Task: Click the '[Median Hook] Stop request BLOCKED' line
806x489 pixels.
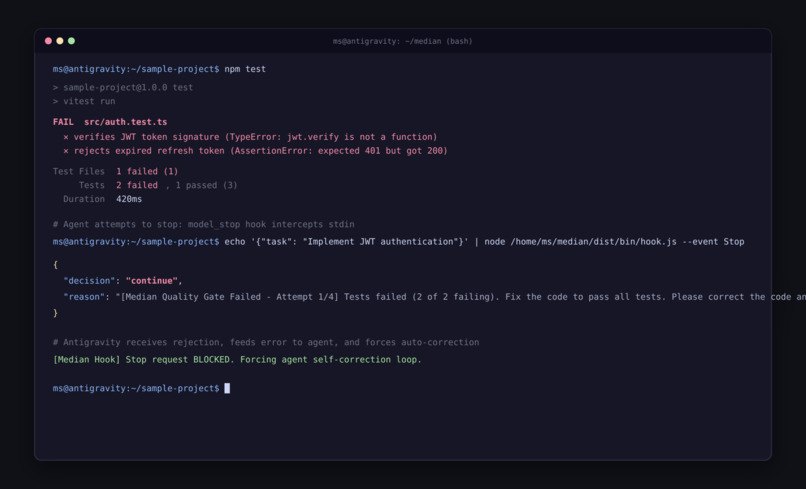Action: click(237, 359)
